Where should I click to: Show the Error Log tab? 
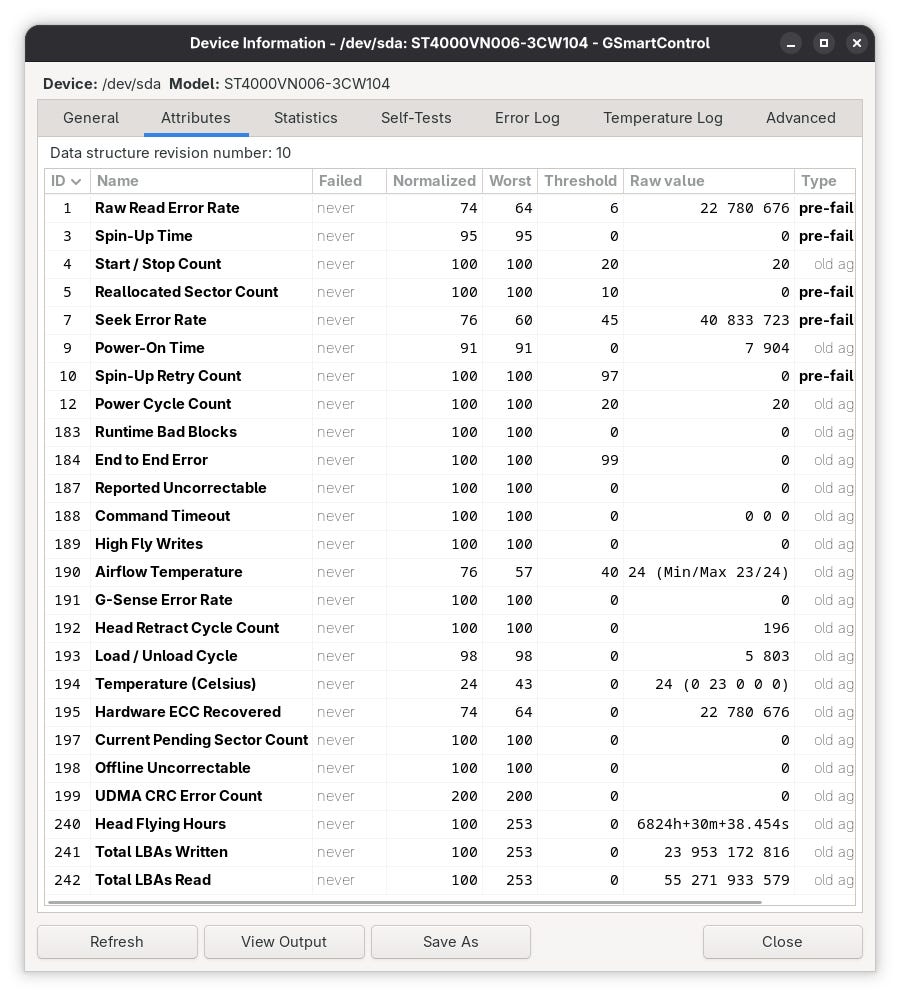[527, 118]
